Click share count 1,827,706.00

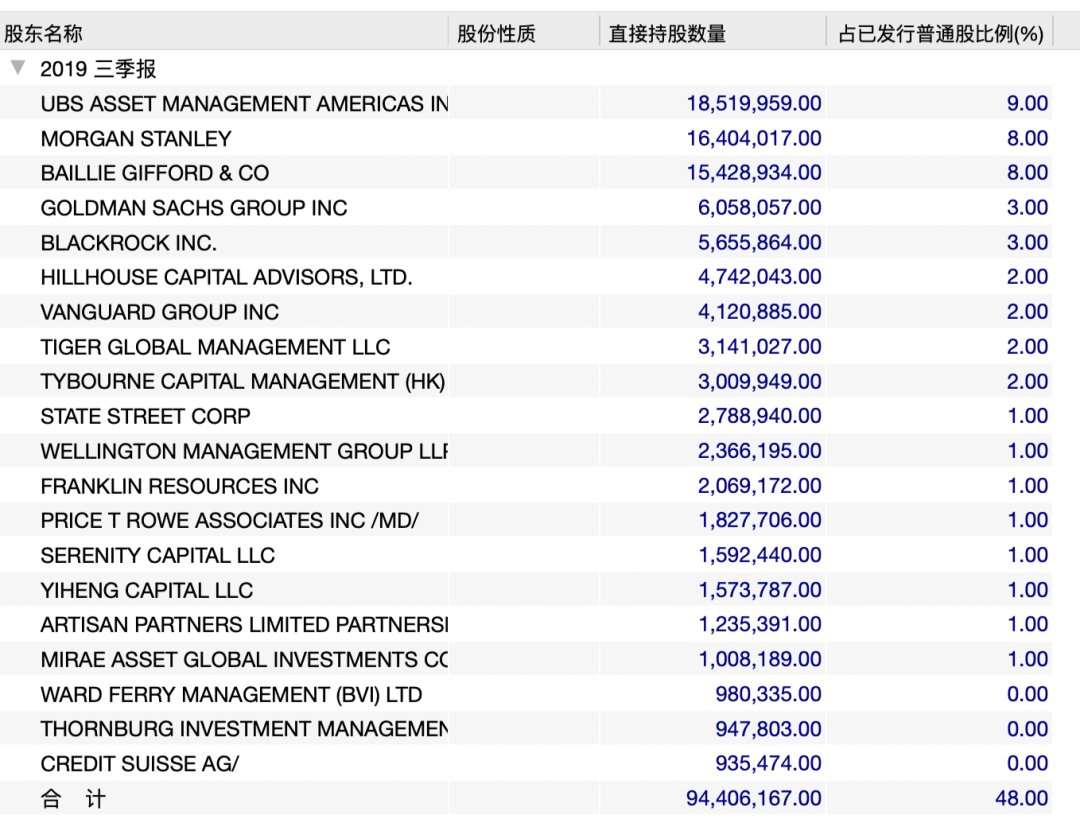coord(760,520)
